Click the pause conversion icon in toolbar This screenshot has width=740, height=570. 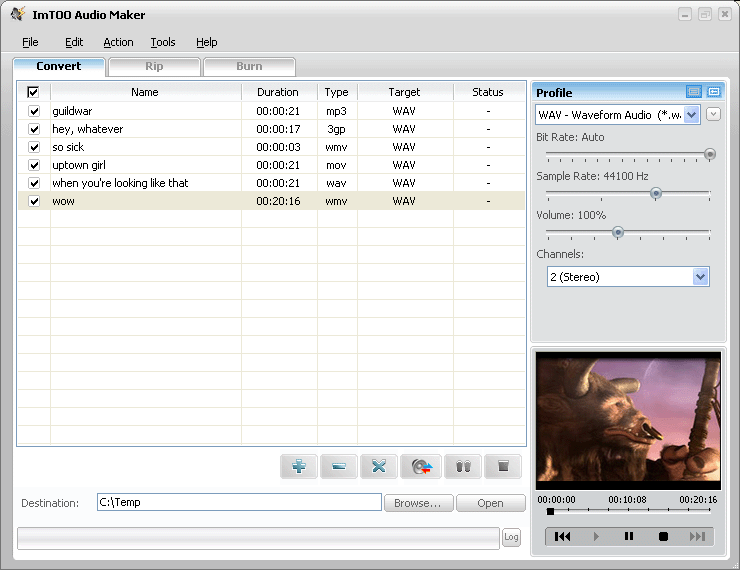tap(462, 466)
